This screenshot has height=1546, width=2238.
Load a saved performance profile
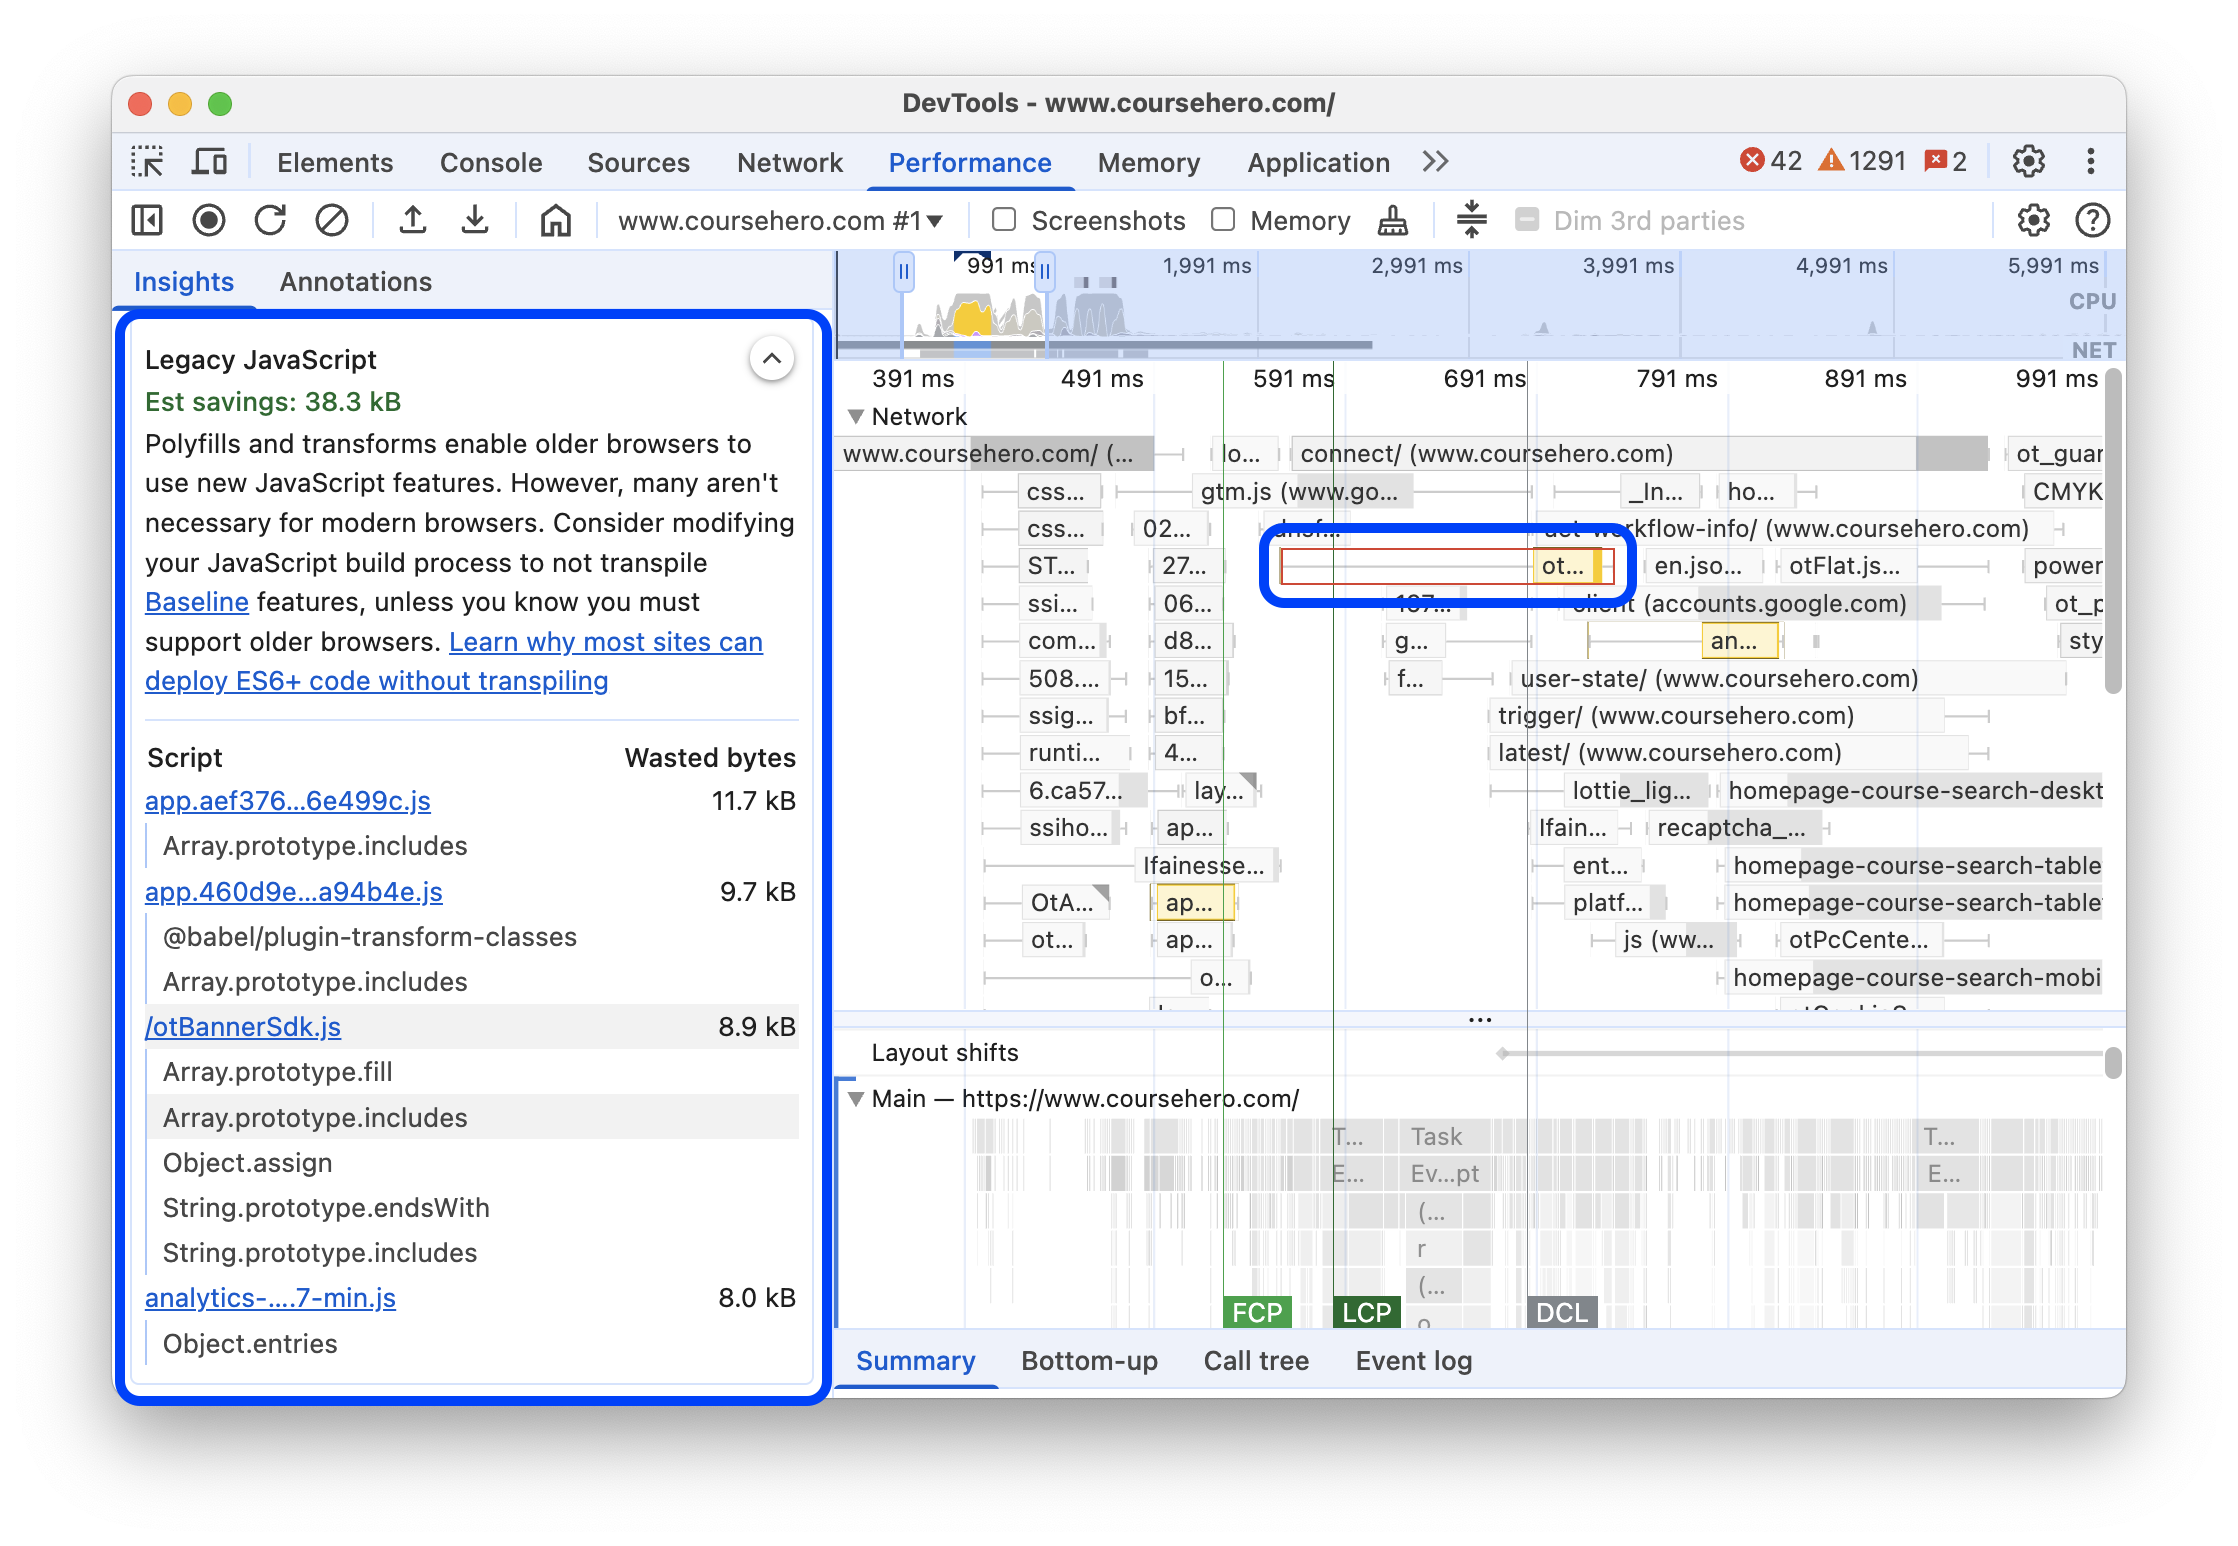click(414, 220)
